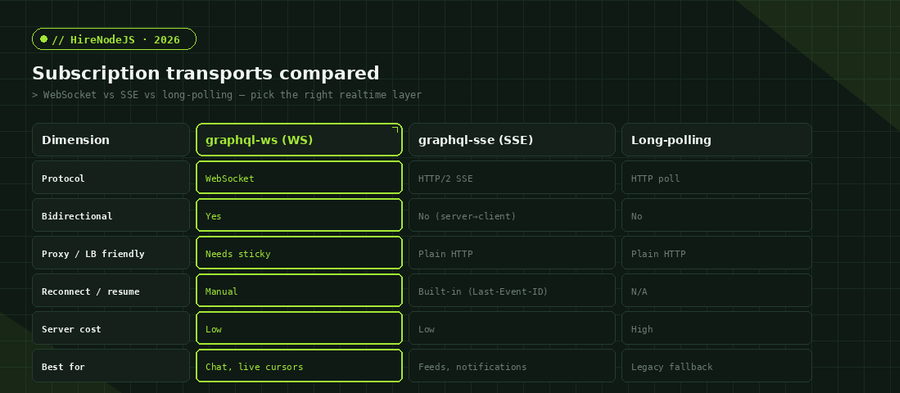Click the N/A cell

(x=716, y=290)
